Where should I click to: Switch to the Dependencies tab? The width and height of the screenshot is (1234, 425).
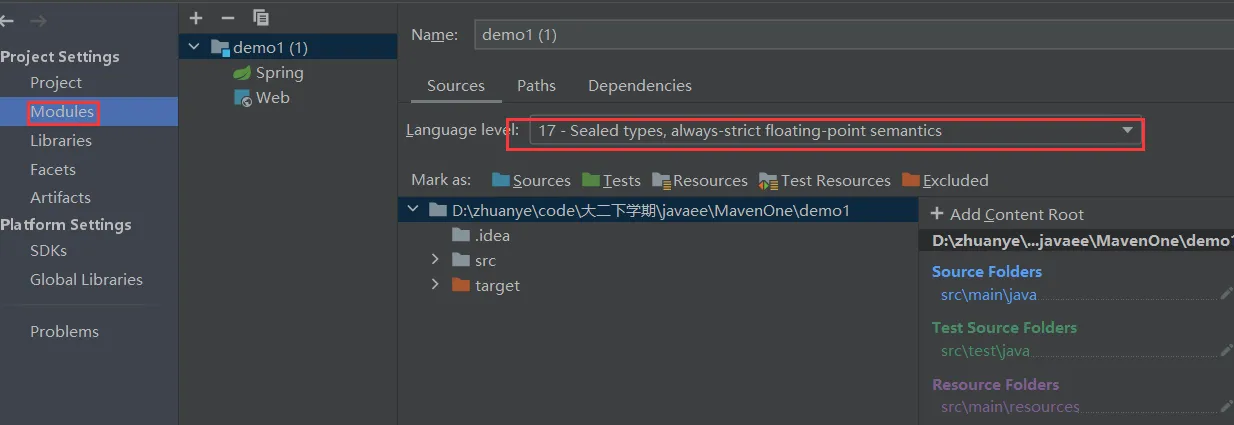tap(639, 86)
